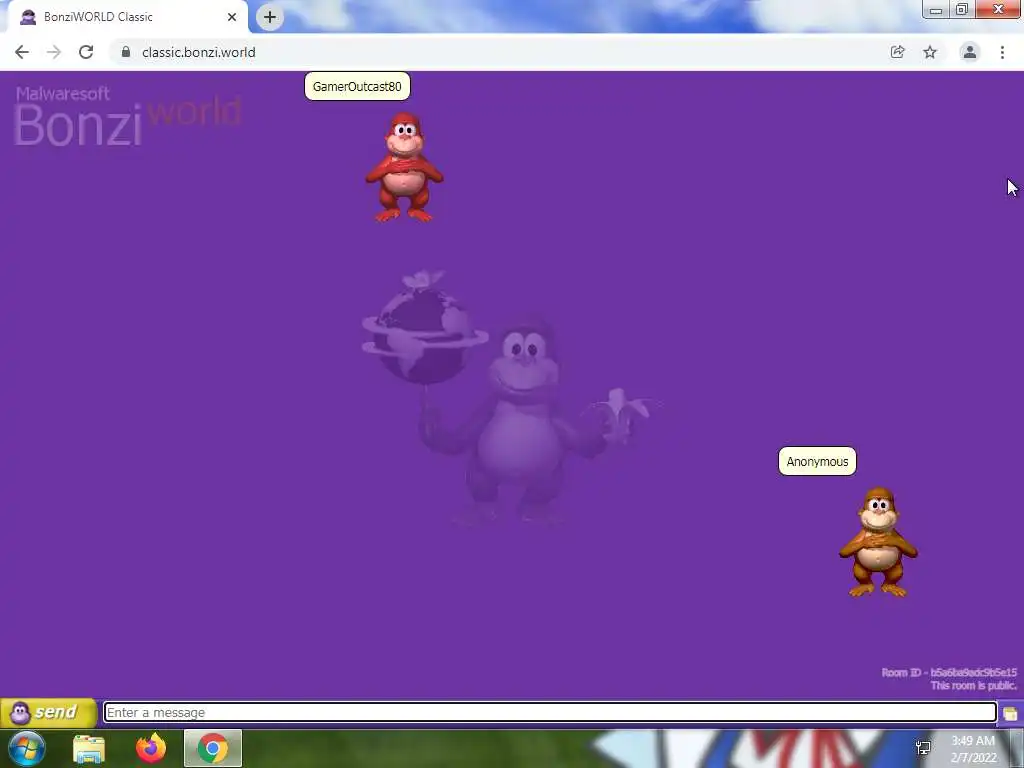The height and width of the screenshot is (768, 1024).
Task: Launch Firefox from taskbar
Action: [x=151, y=748]
